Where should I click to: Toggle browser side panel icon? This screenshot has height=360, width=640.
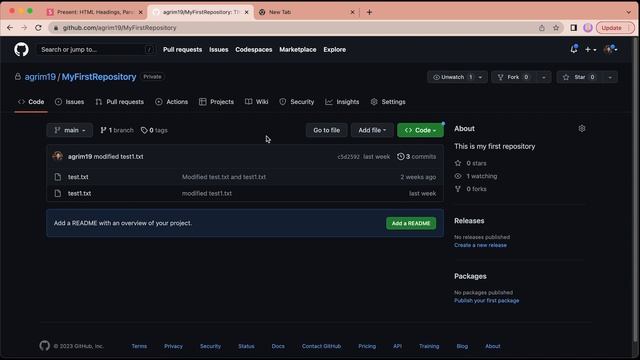pyautogui.click(x=573, y=28)
